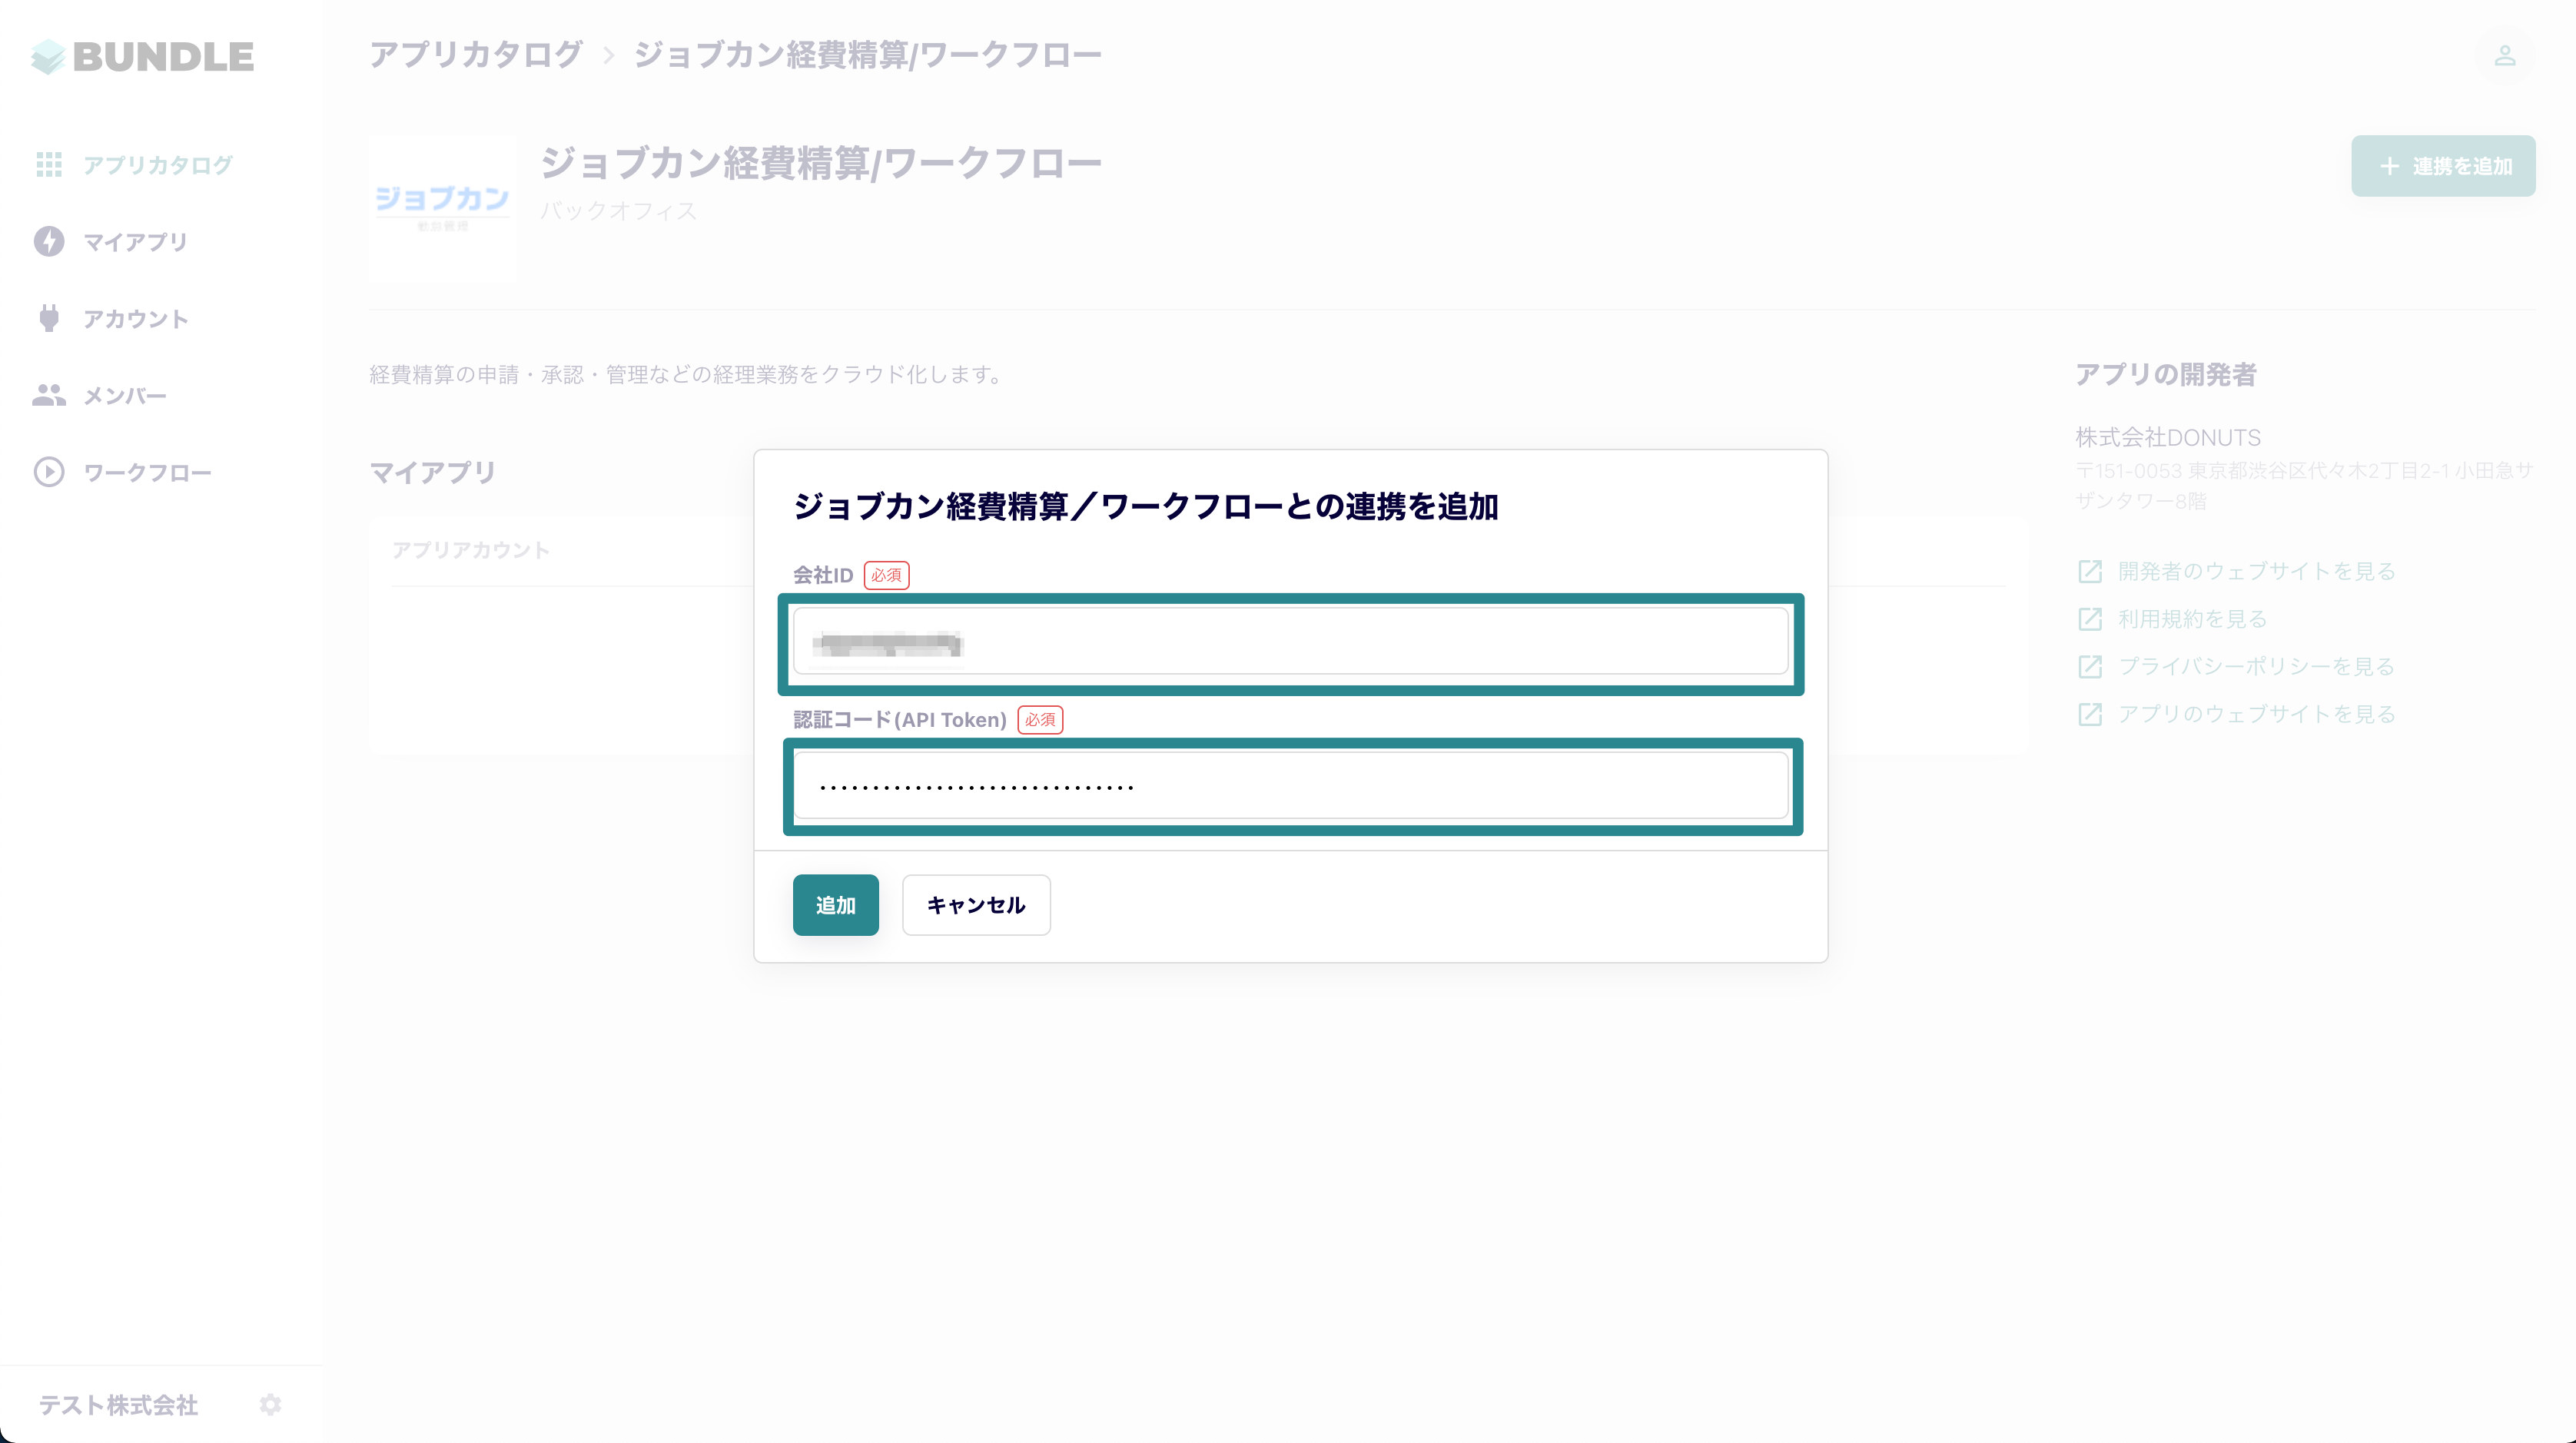Go to ワークフロー in sidebar
Screen dimensions: 2576x1443
pos(147,473)
